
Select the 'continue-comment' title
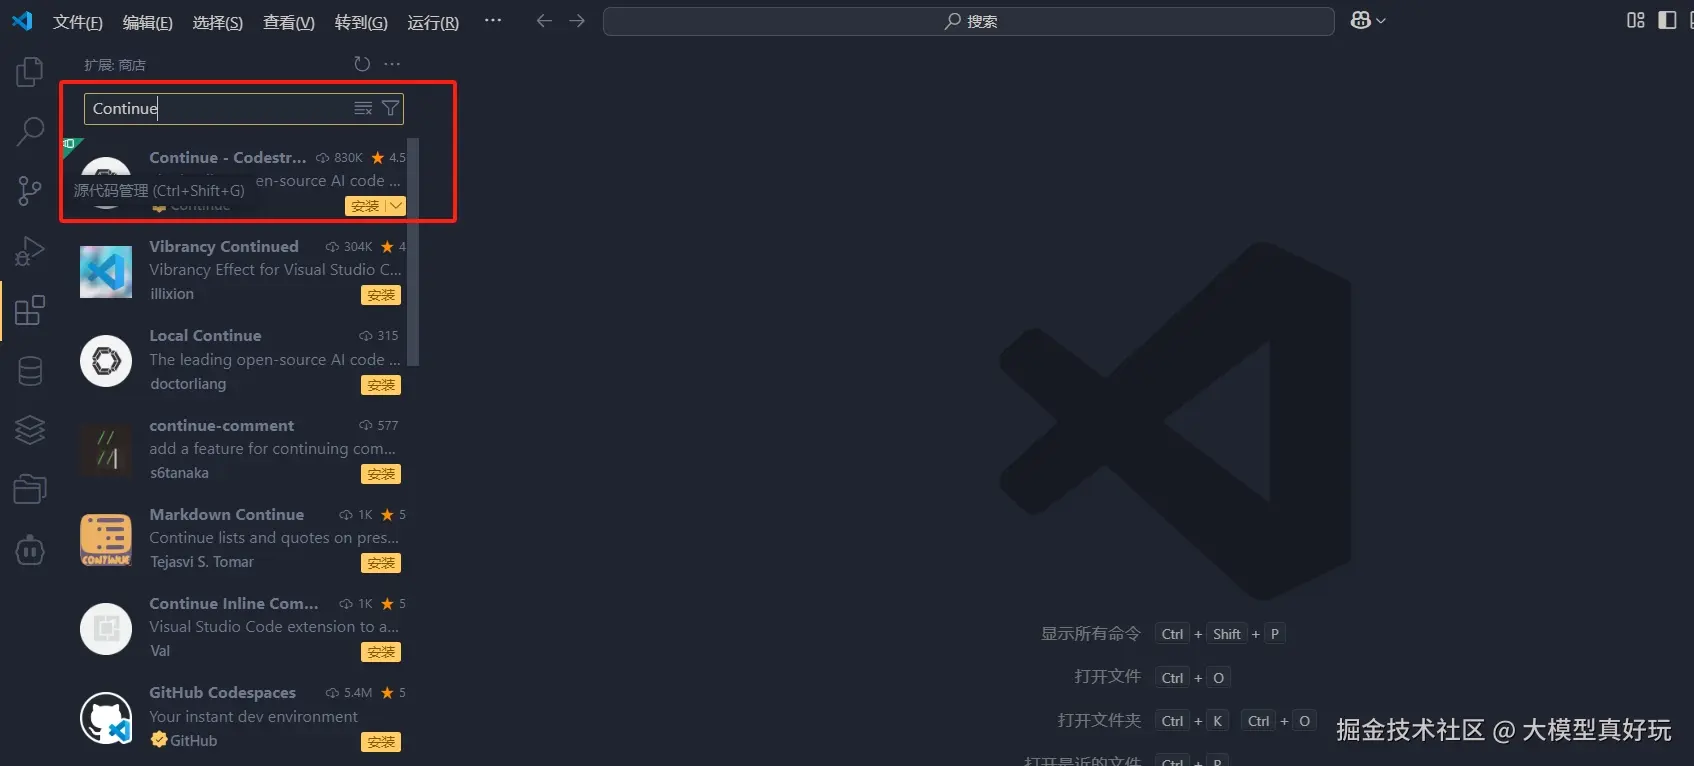(x=222, y=425)
